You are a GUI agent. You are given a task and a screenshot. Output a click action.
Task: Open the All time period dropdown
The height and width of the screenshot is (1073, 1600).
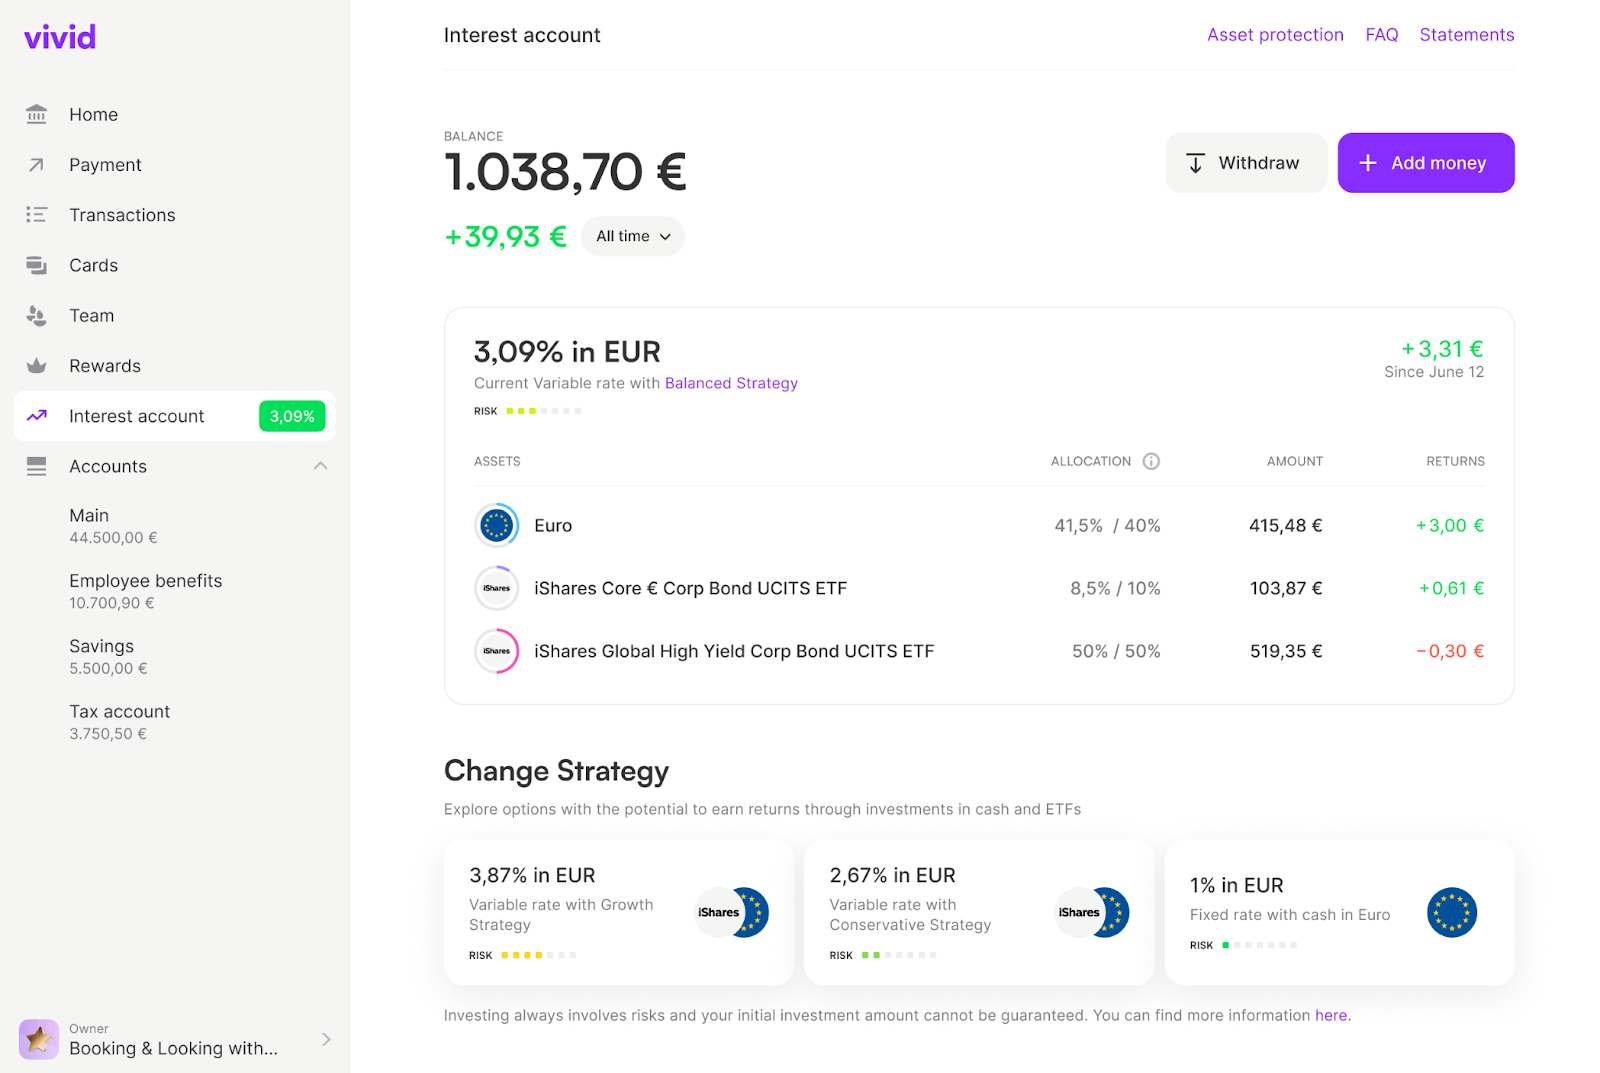point(633,236)
